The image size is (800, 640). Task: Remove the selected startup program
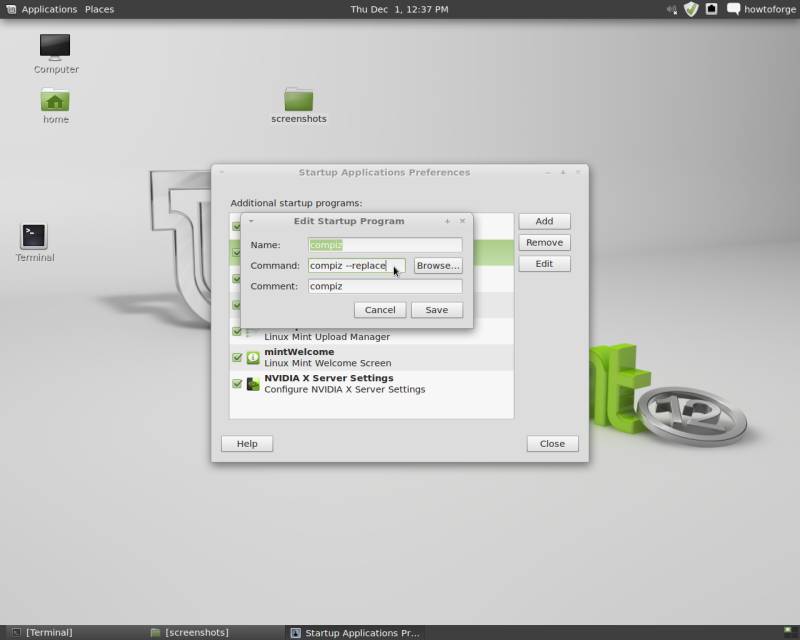tap(544, 242)
